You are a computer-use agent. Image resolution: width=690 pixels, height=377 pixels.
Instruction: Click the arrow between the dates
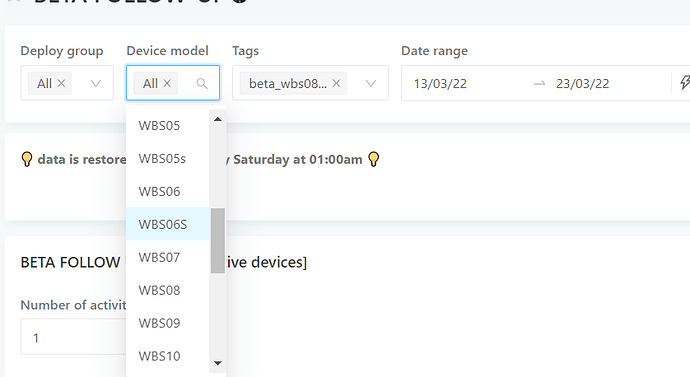(x=540, y=84)
